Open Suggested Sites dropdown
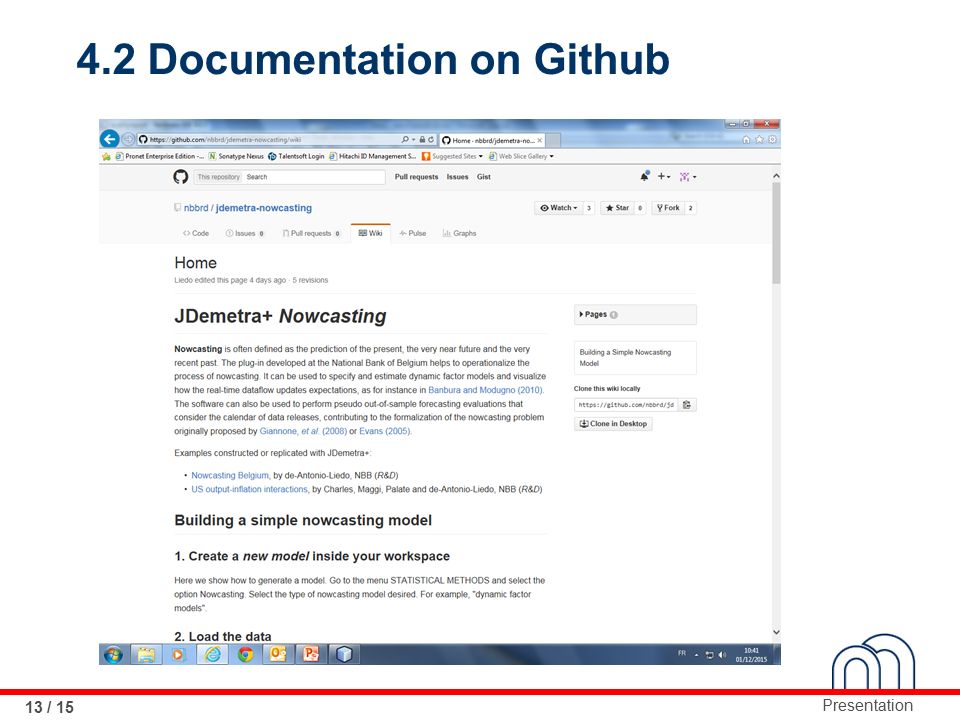 [x=452, y=157]
